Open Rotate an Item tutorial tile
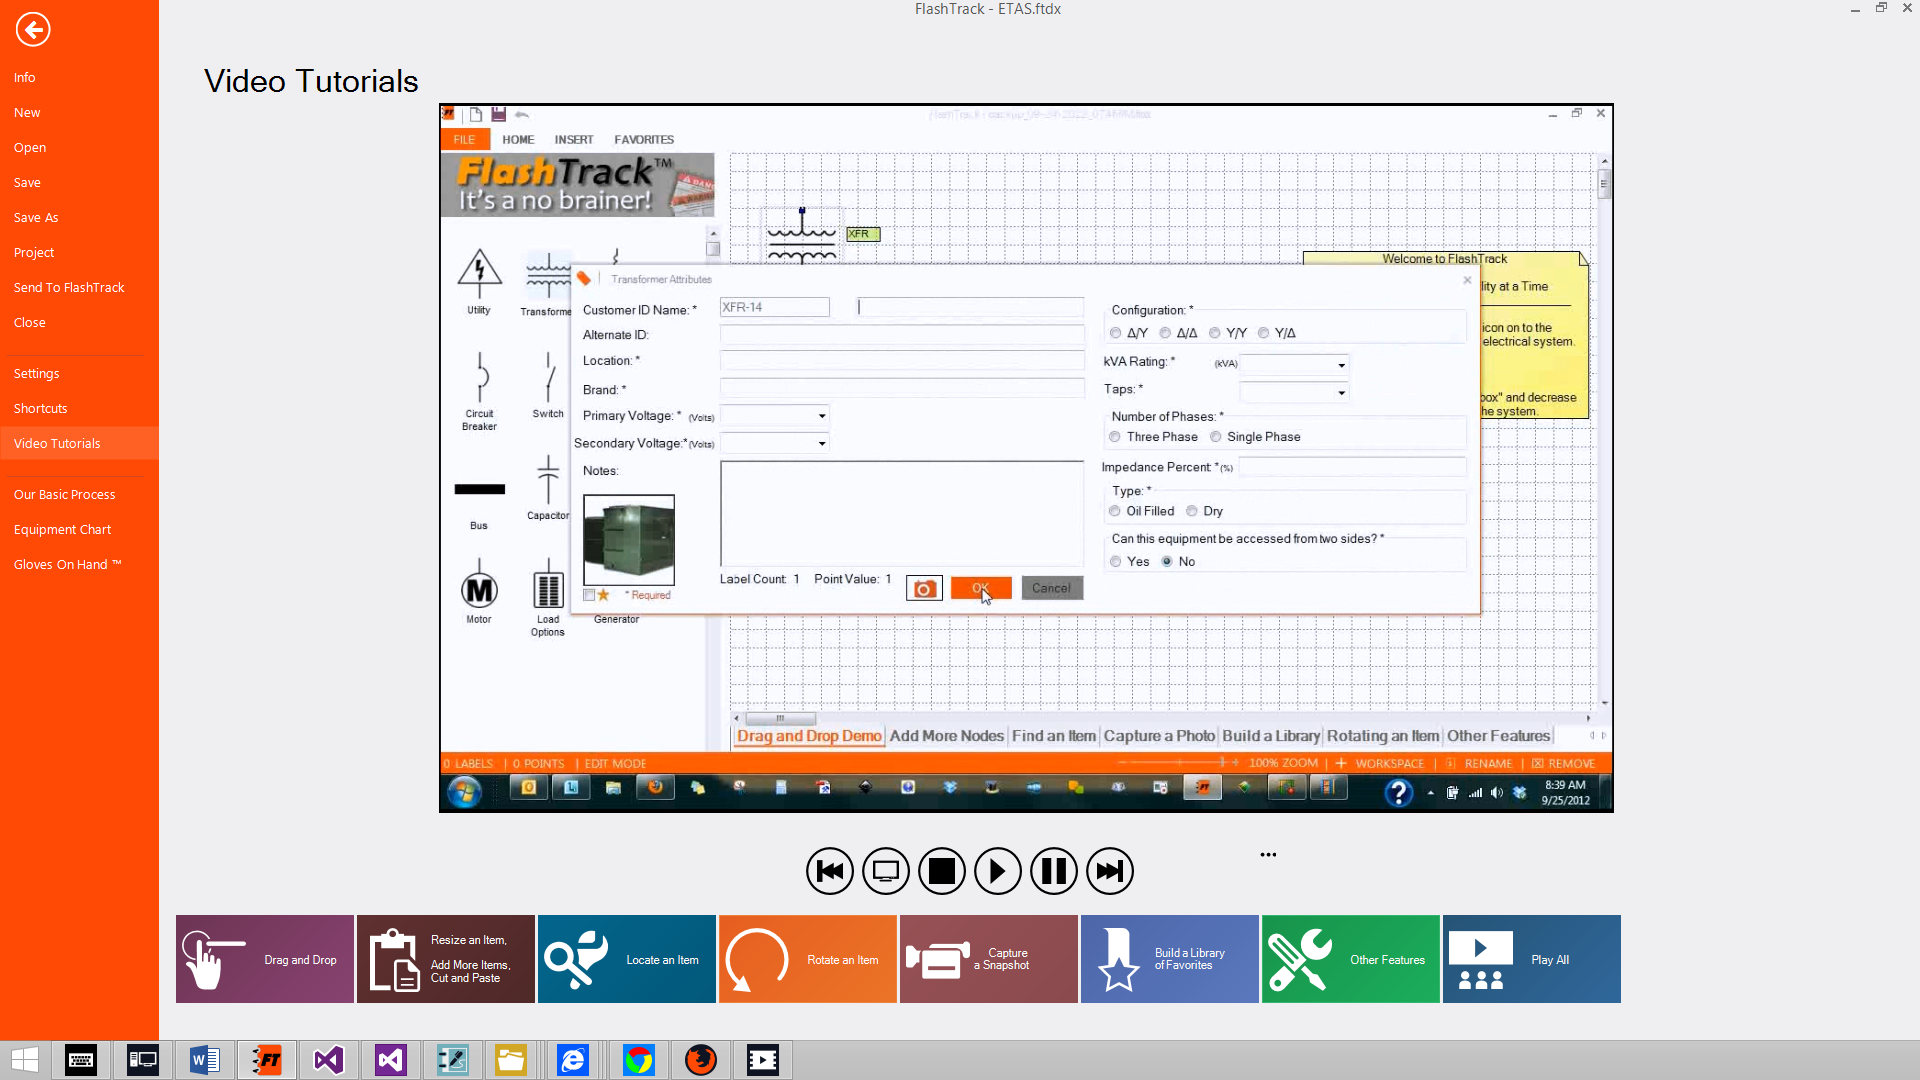 [808, 959]
